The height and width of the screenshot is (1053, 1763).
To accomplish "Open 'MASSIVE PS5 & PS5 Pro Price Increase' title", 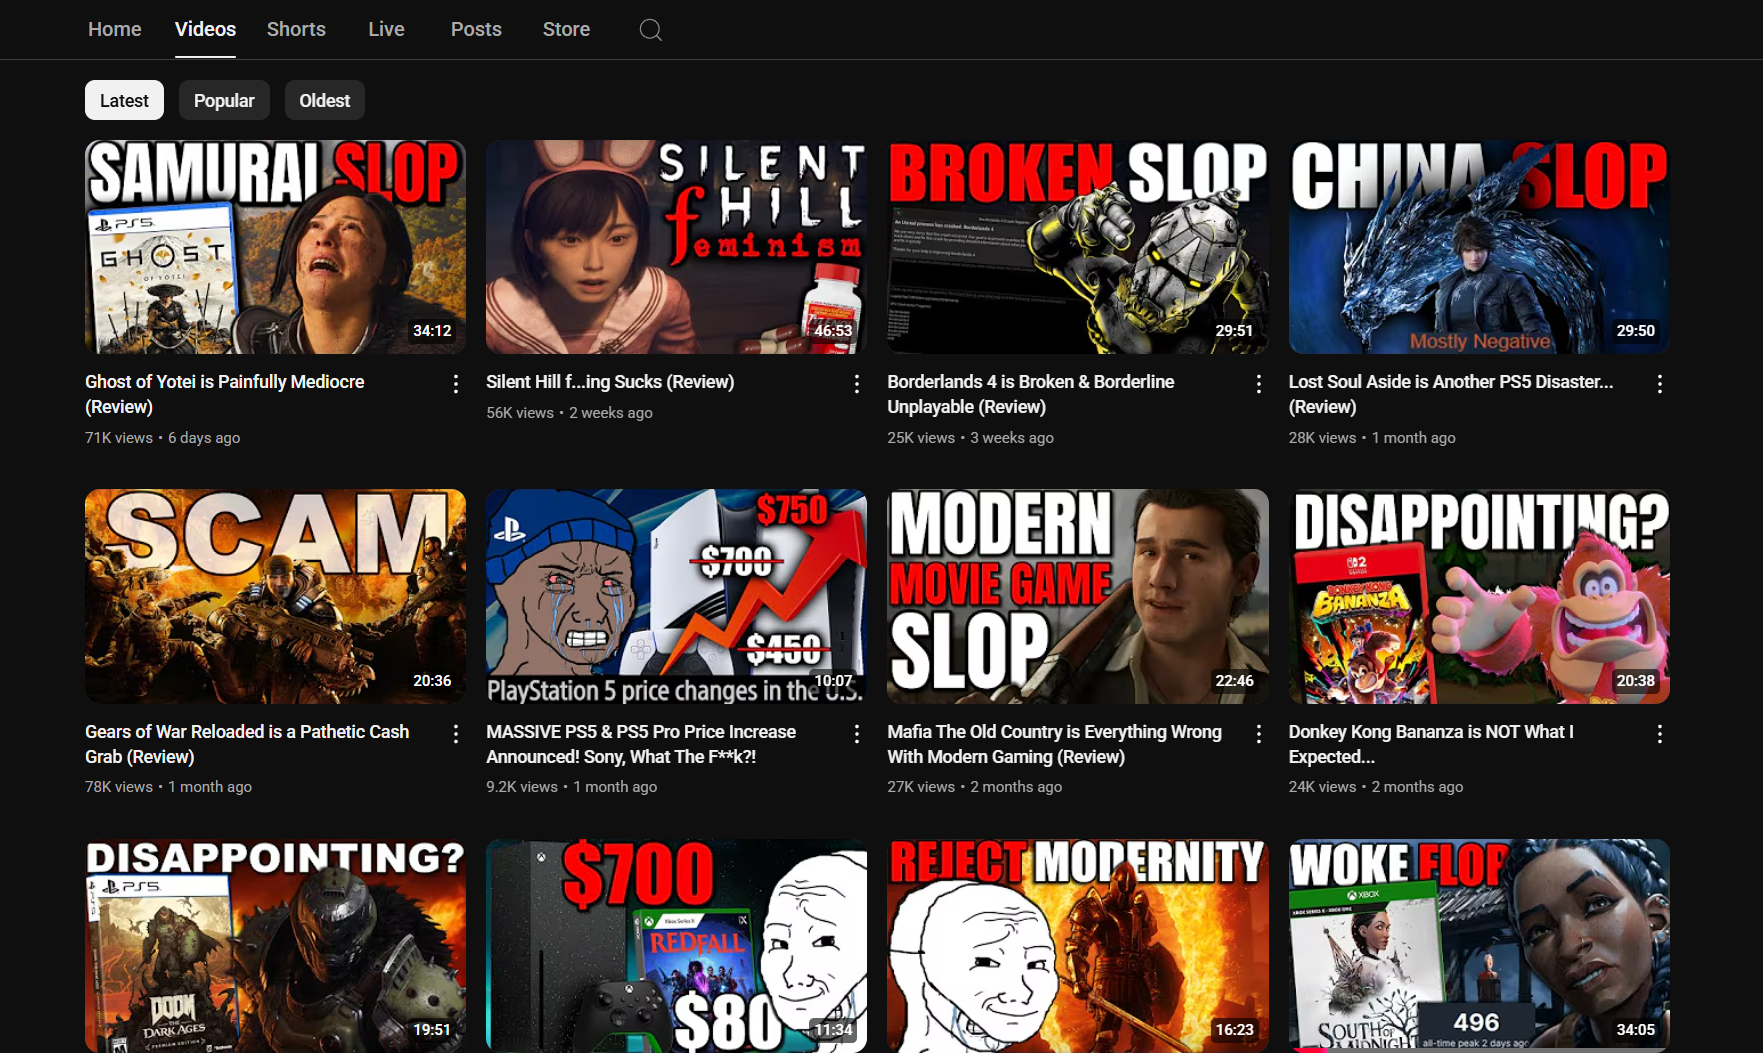I will coord(641,744).
